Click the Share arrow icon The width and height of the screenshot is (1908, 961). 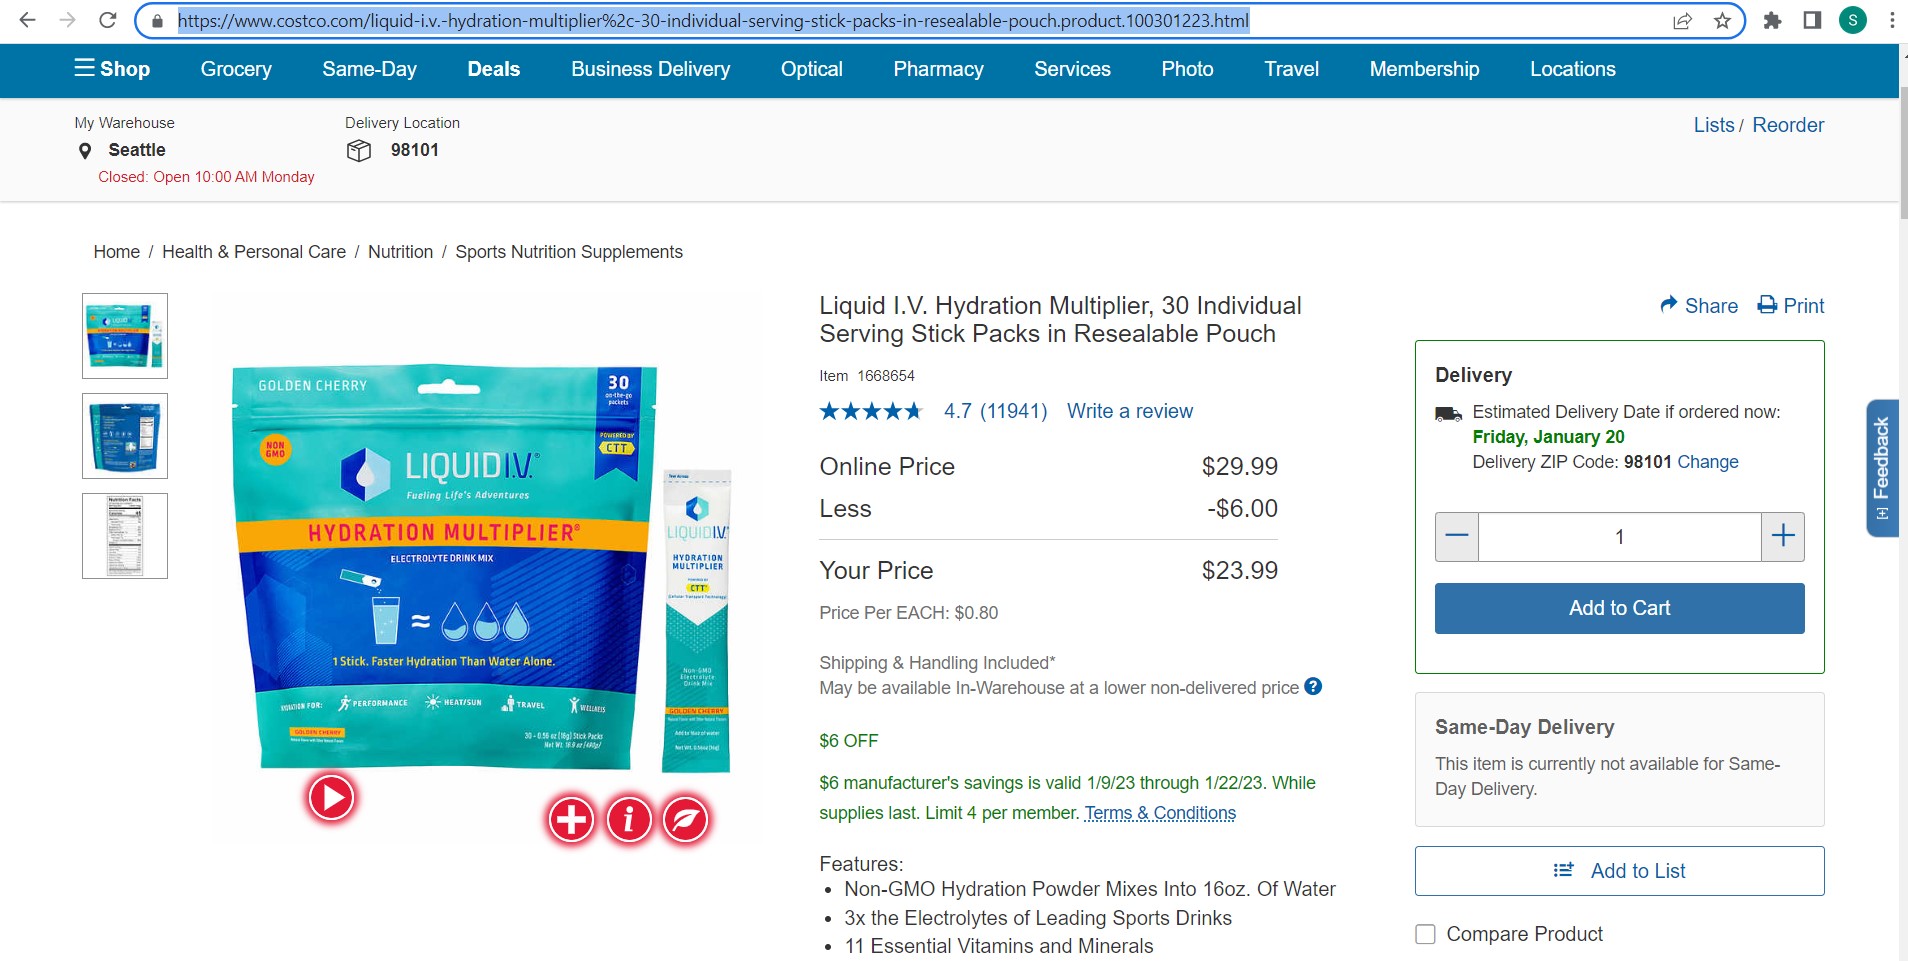point(1669,304)
